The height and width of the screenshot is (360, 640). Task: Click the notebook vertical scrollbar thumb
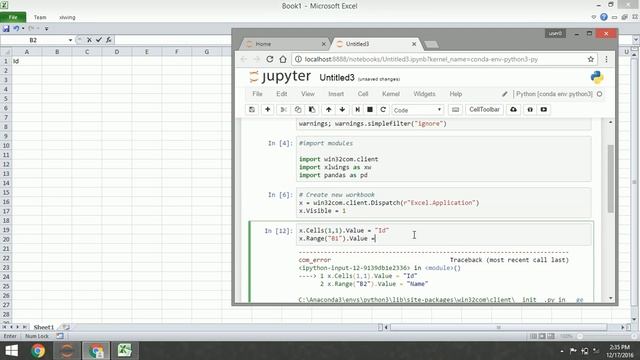coord(611,178)
